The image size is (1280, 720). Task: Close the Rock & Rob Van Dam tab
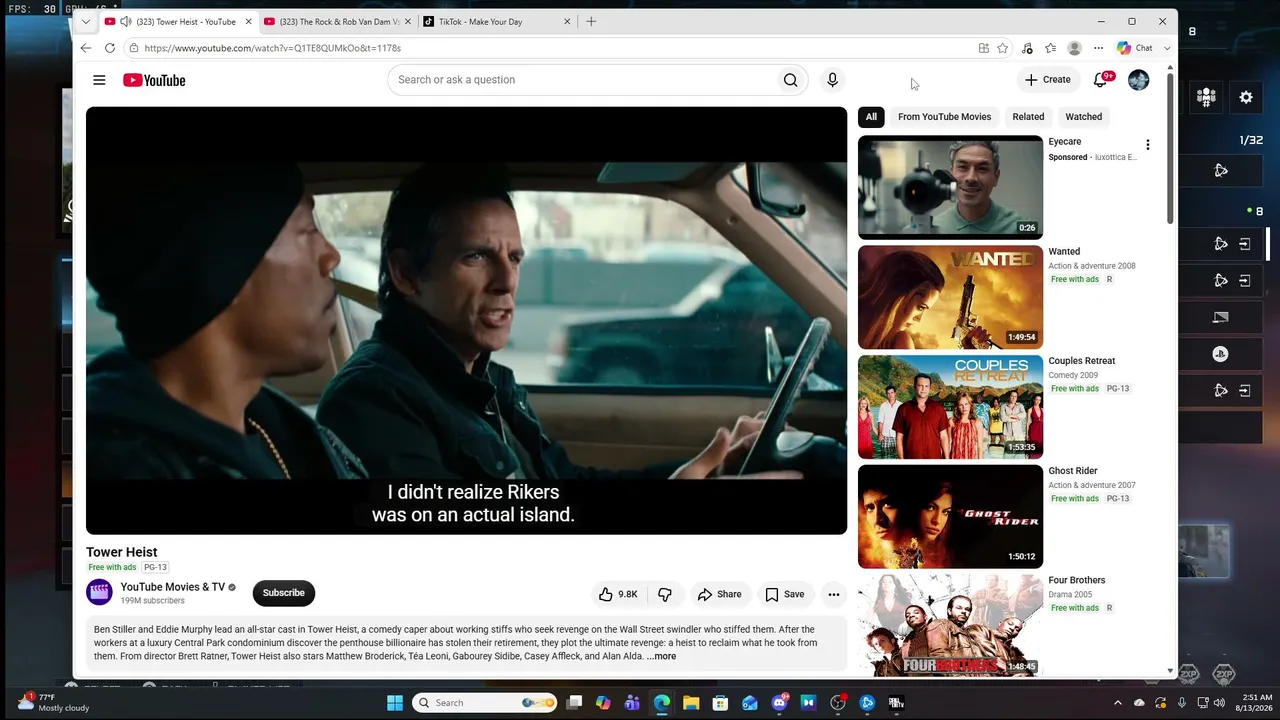pyautogui.click(x=407, y=22)
